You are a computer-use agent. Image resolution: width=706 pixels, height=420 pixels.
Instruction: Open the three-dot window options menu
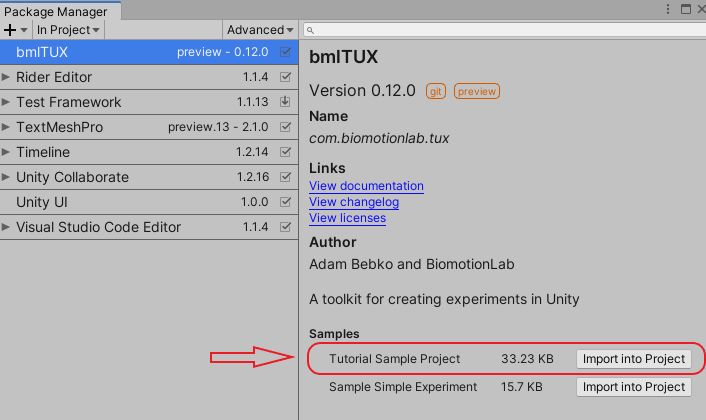(668, 9)
